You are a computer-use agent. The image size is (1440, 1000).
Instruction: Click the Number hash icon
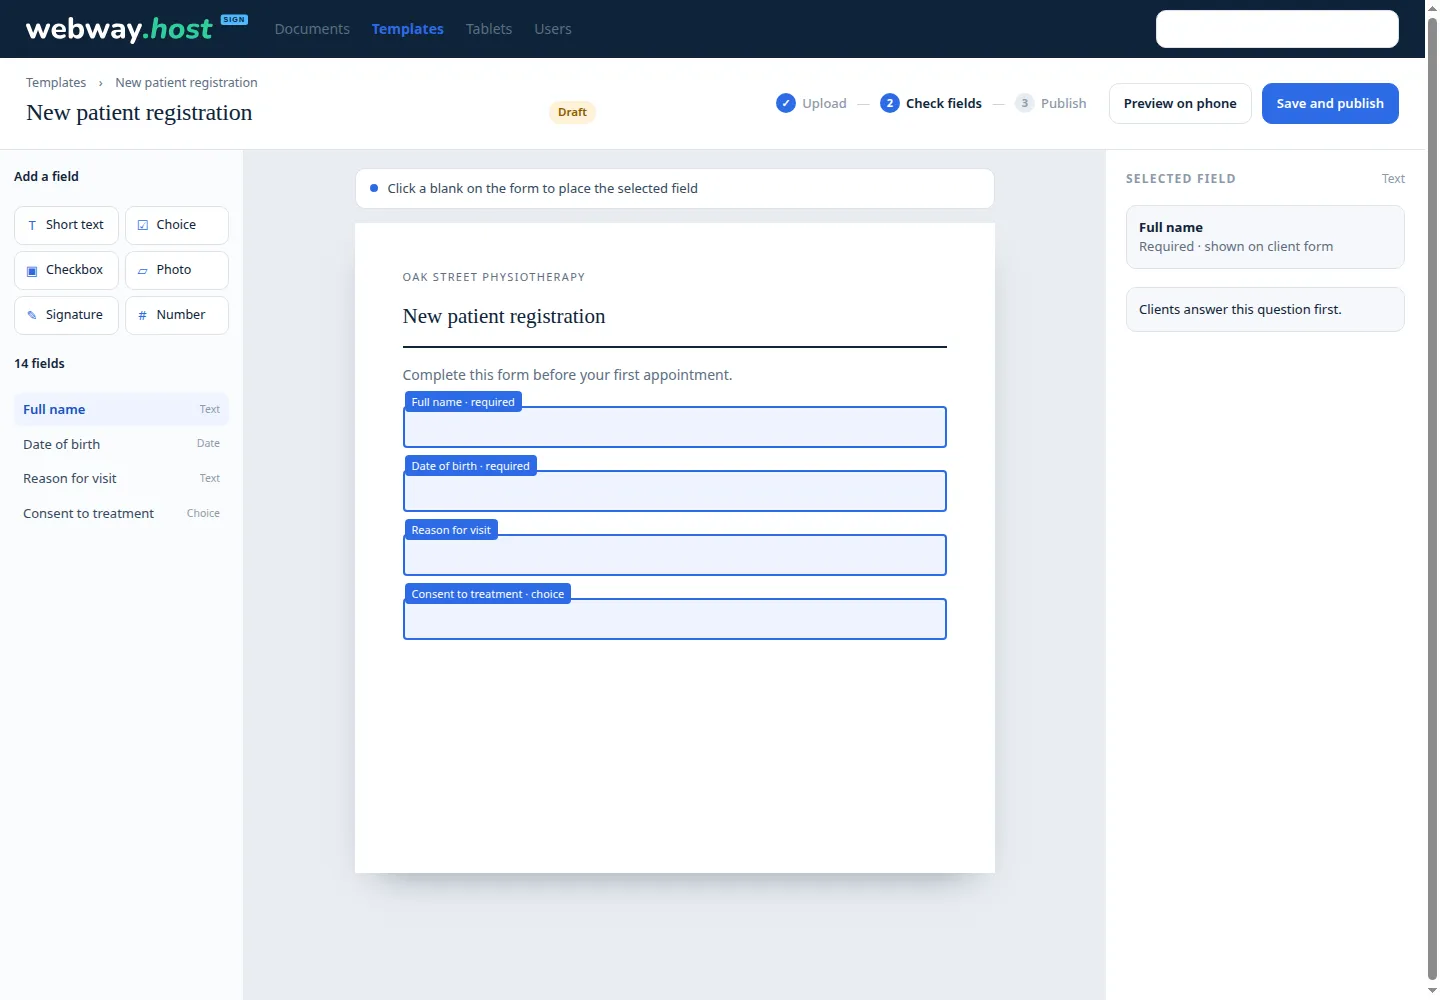[x=143, y=316]
